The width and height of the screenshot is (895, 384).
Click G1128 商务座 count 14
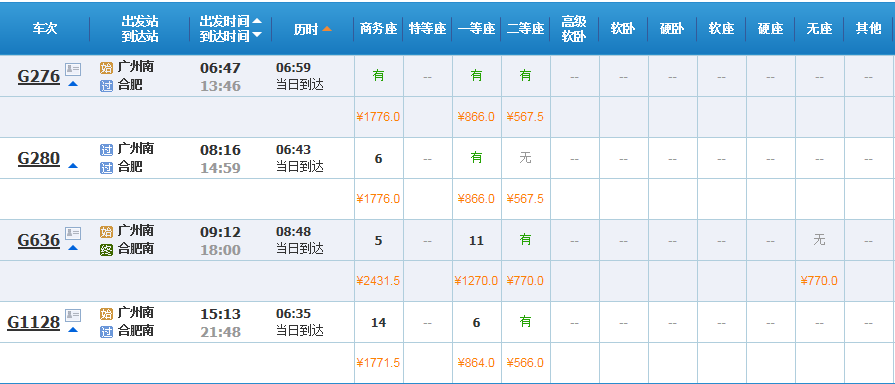(x=378, y=323)
